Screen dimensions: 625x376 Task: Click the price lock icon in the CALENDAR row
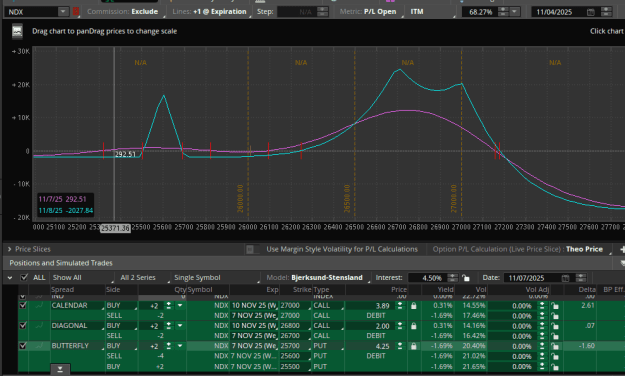414,306
